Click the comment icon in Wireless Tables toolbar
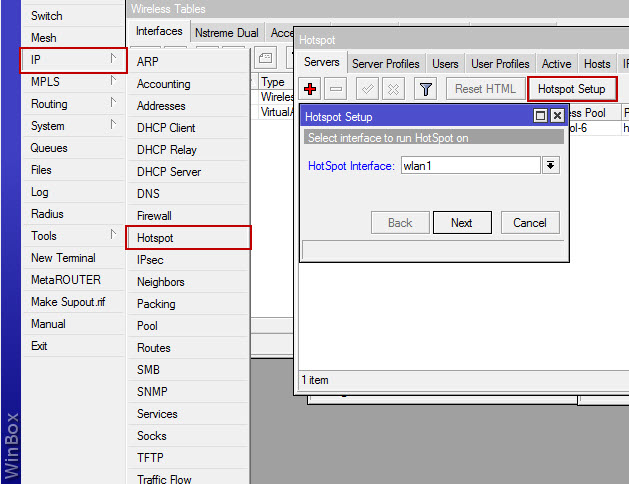The width and height of the screenshot is (629, 484). (x=266, y=58)
